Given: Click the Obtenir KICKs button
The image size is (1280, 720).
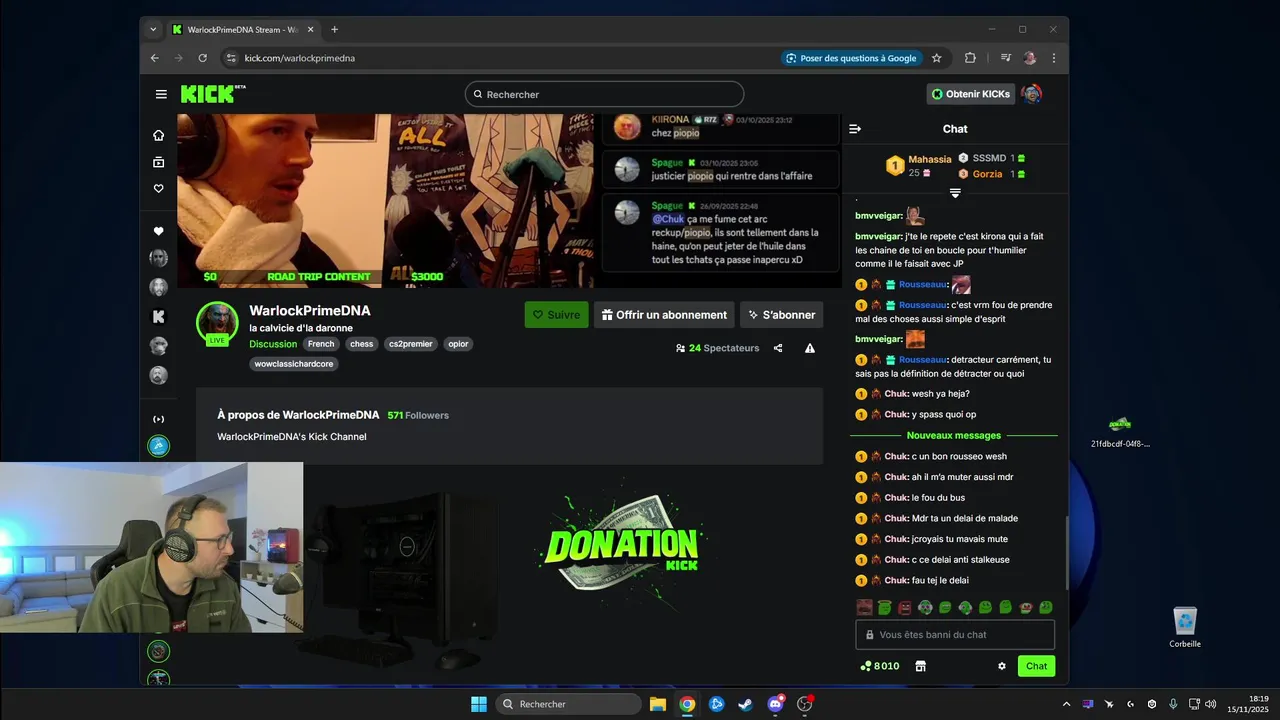Looking at the screenshot, I should (x=971, y=94).
